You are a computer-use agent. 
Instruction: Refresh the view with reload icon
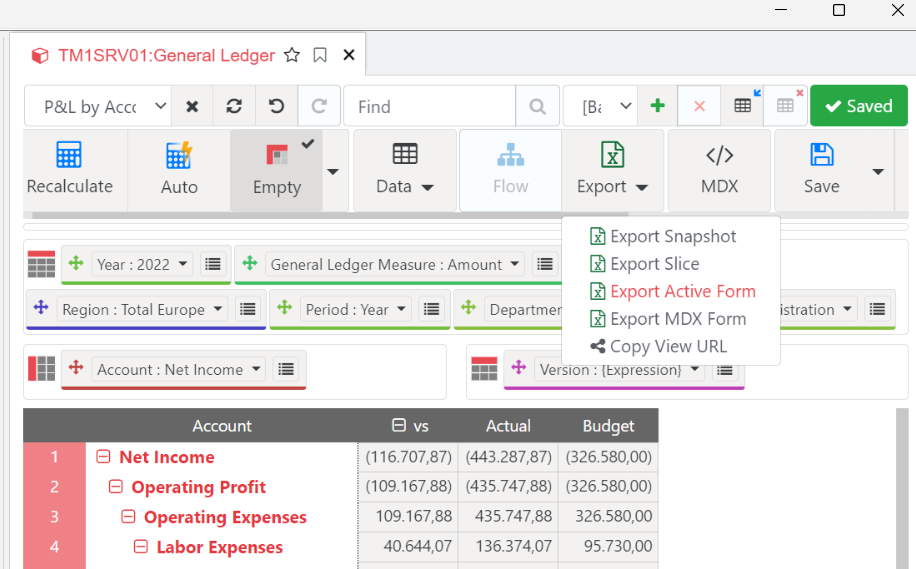coord(234,106)
